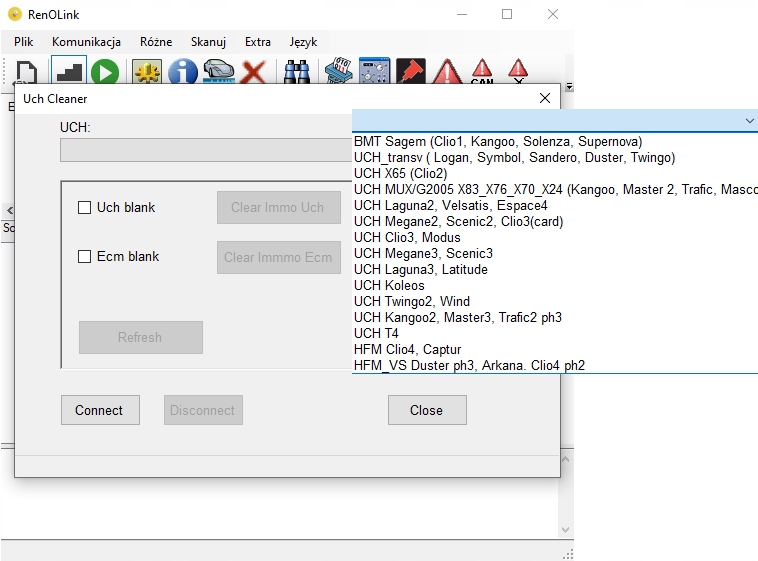Image resolution: width=758 pixels, height=561 pixels.
Task: Select UCH Laguna2, Velsatis, Espace4 option
Action: (x=555, y=205)
